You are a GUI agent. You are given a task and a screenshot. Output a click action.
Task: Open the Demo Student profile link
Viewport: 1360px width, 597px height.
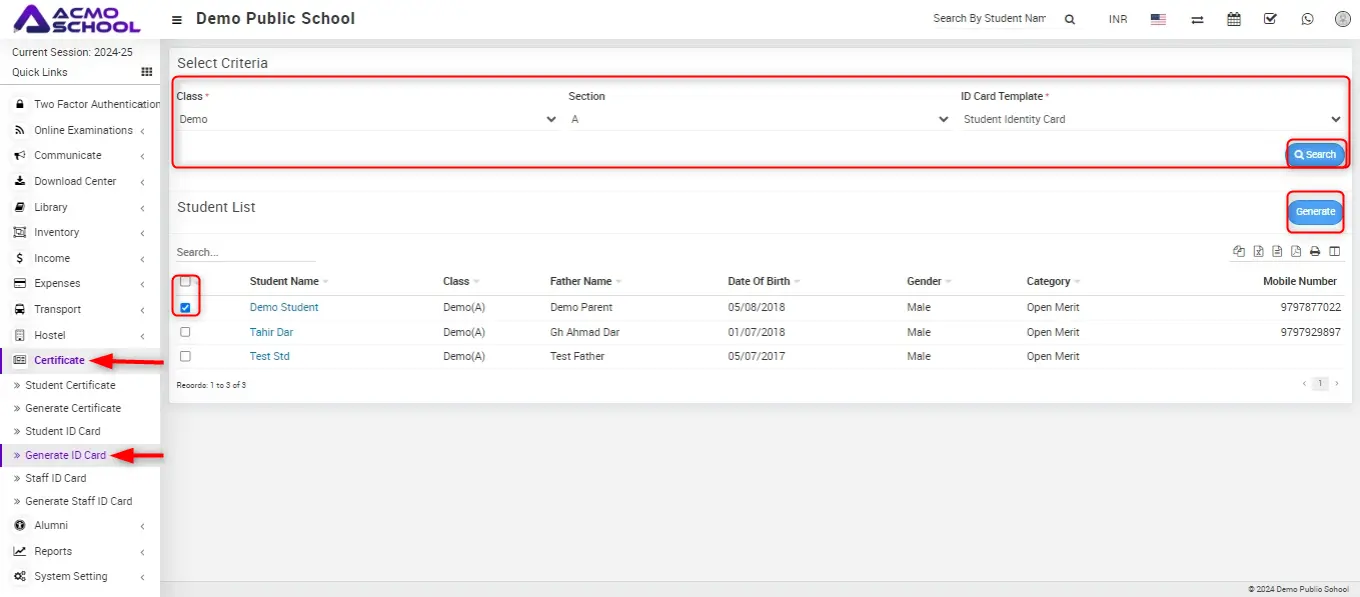pos(284,307)
